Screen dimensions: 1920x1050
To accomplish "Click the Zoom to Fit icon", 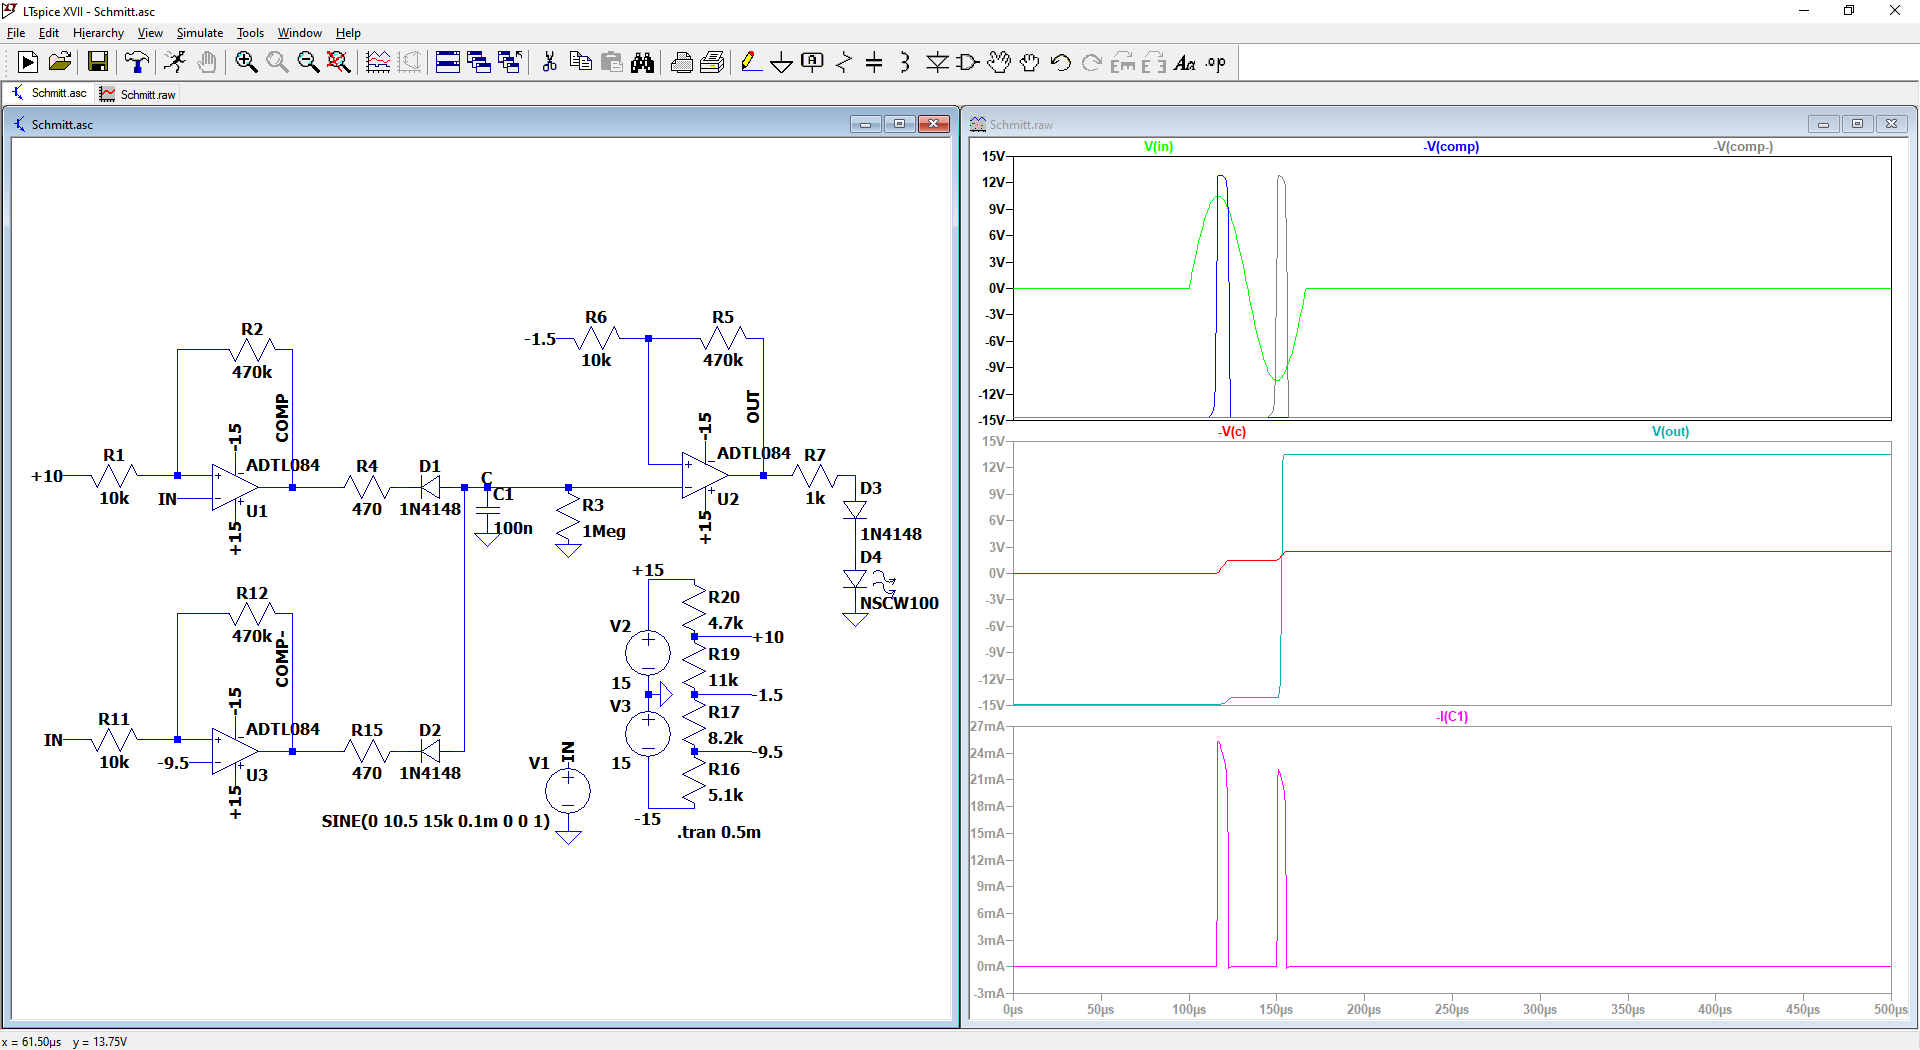I will pyautogui.click(x=339, y=63).
